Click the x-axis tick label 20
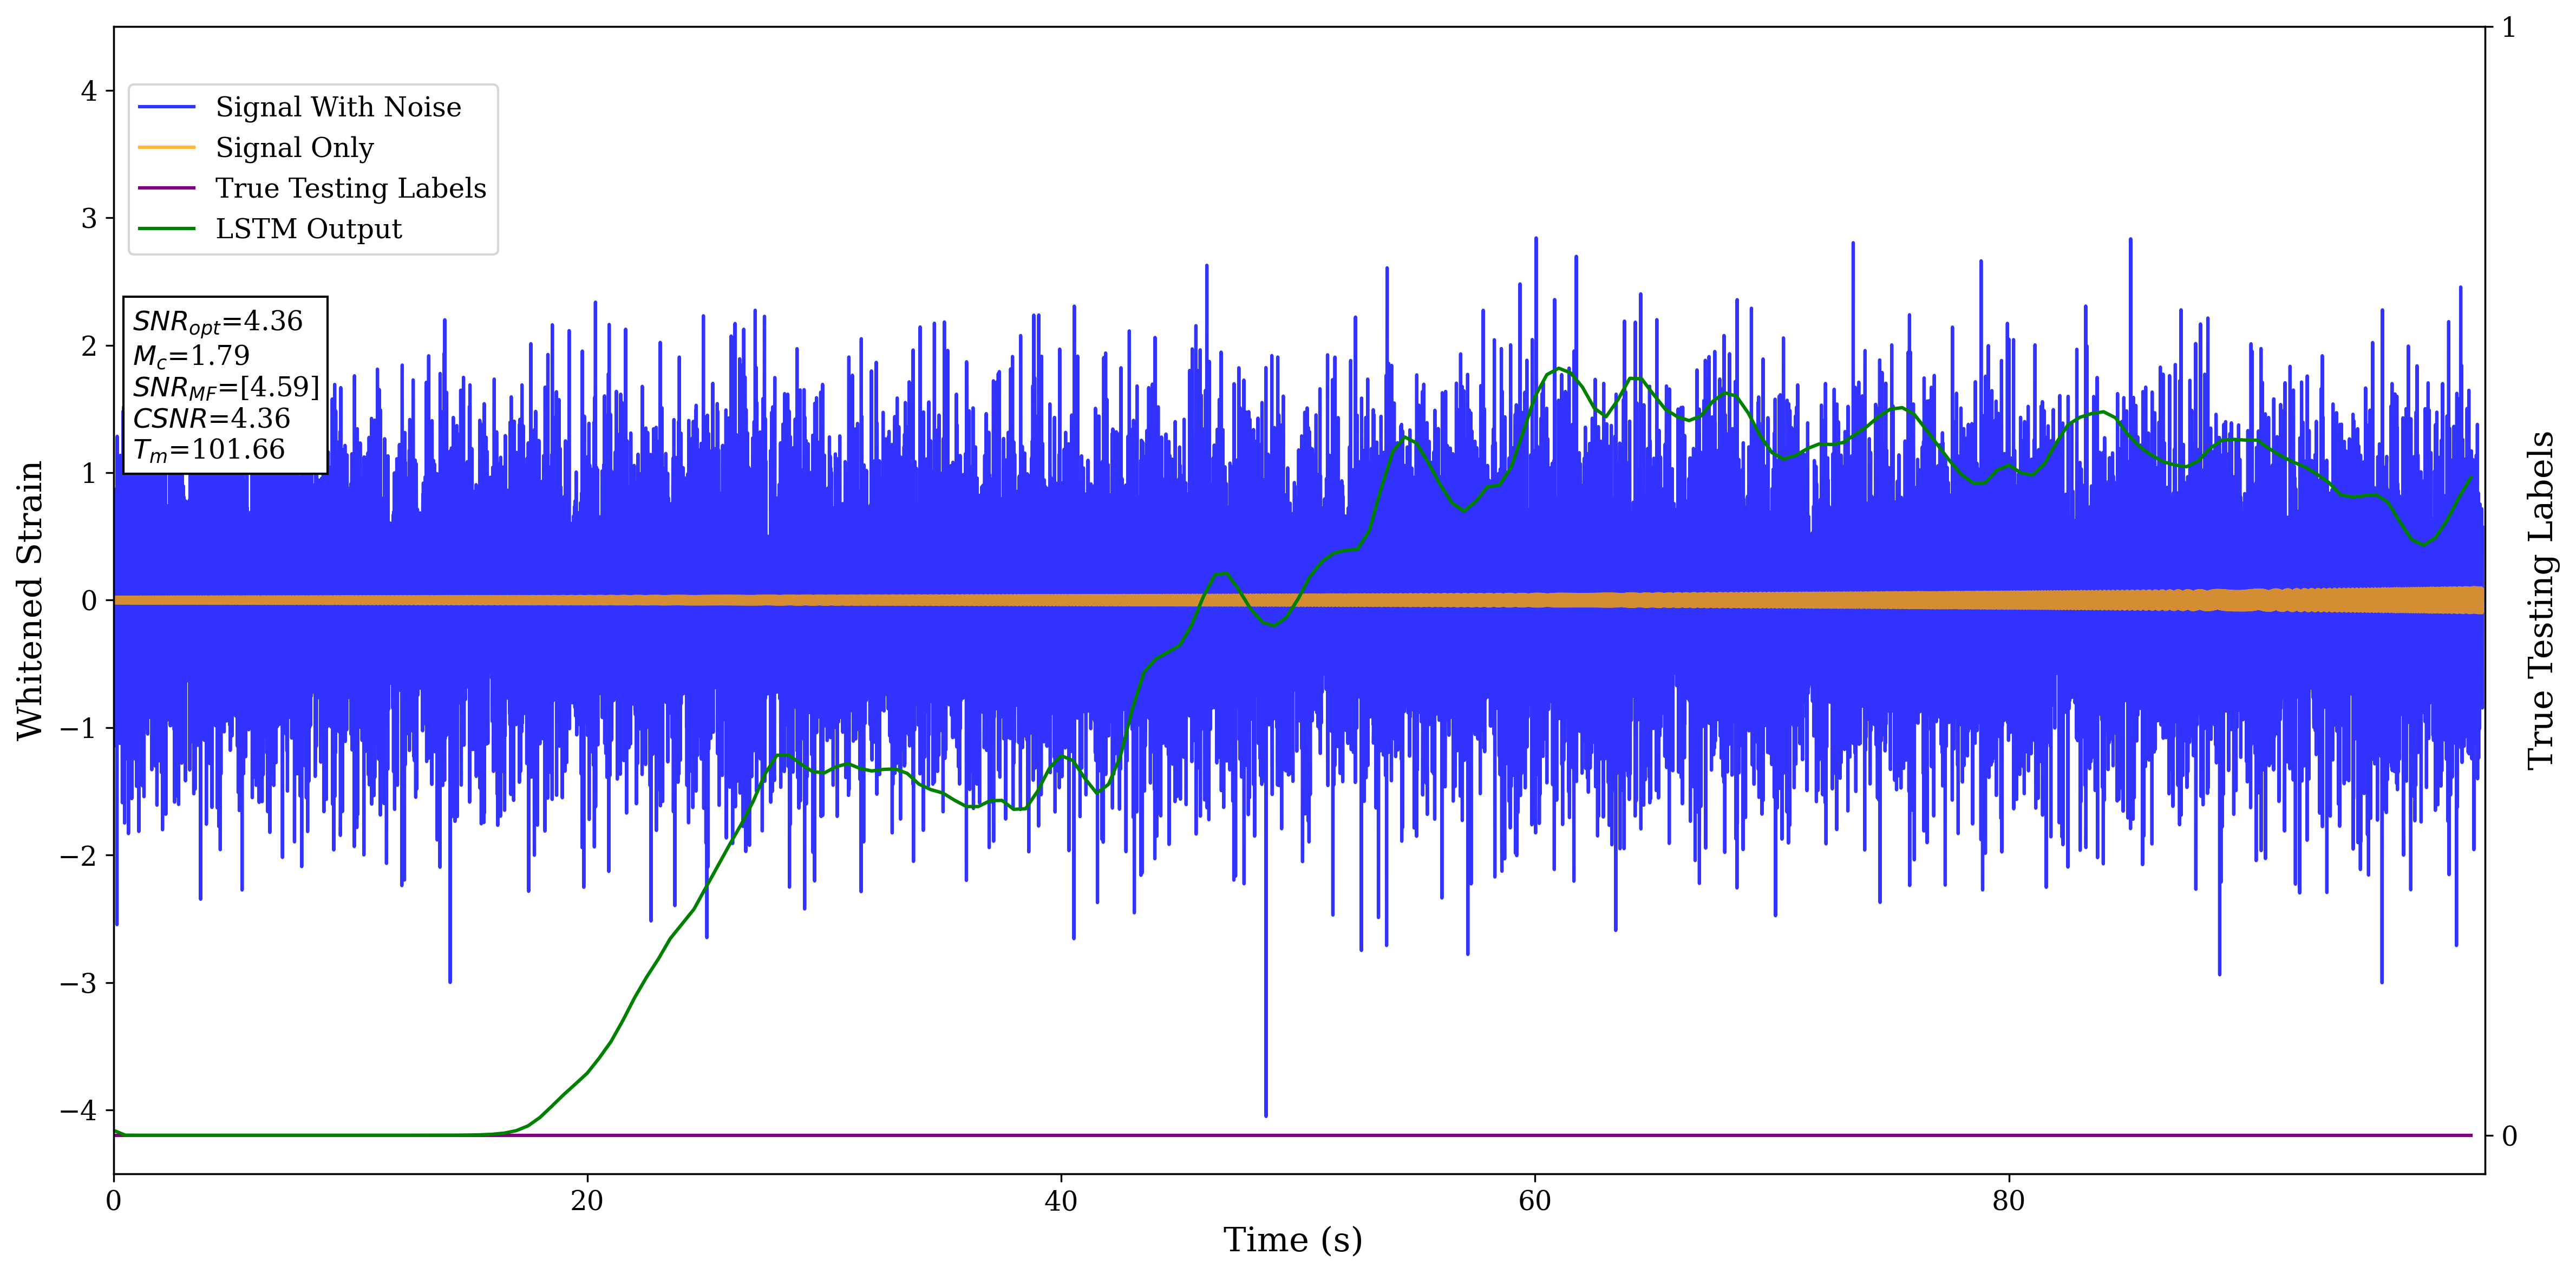Image resolution: width=2576 pixels, height=1274 pixels. click(587, 1201)
